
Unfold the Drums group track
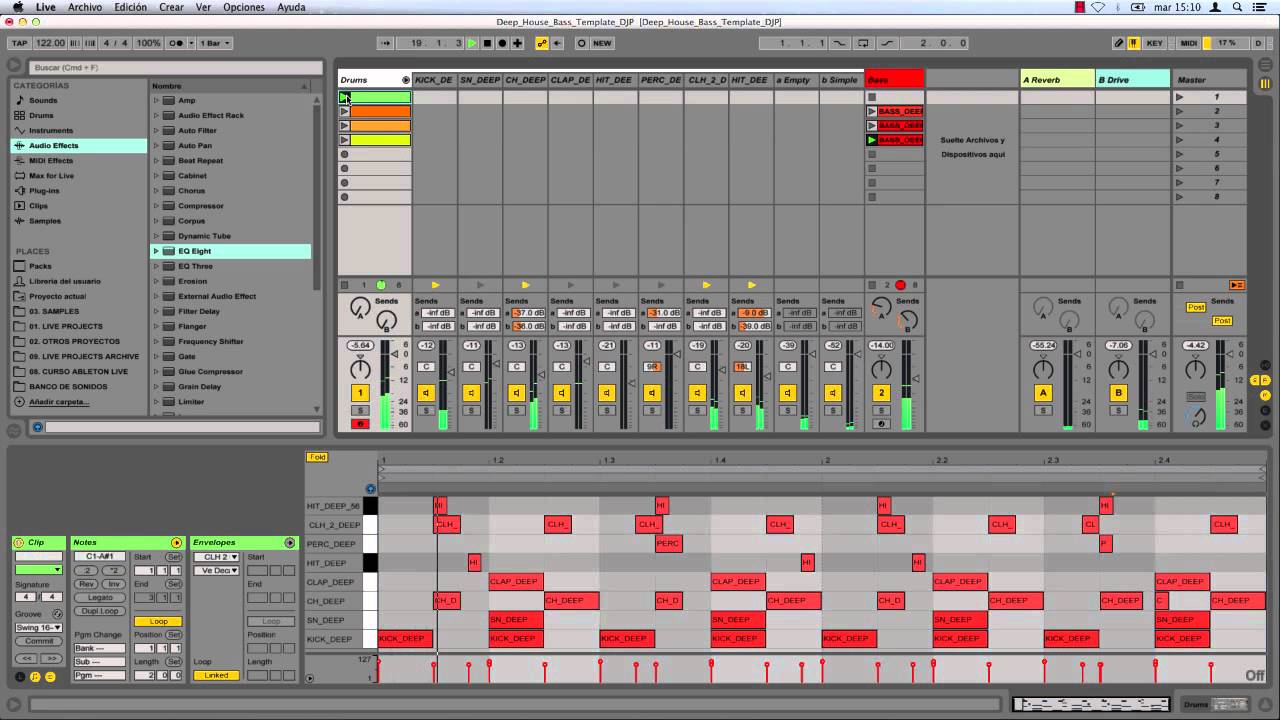(406, 79)
